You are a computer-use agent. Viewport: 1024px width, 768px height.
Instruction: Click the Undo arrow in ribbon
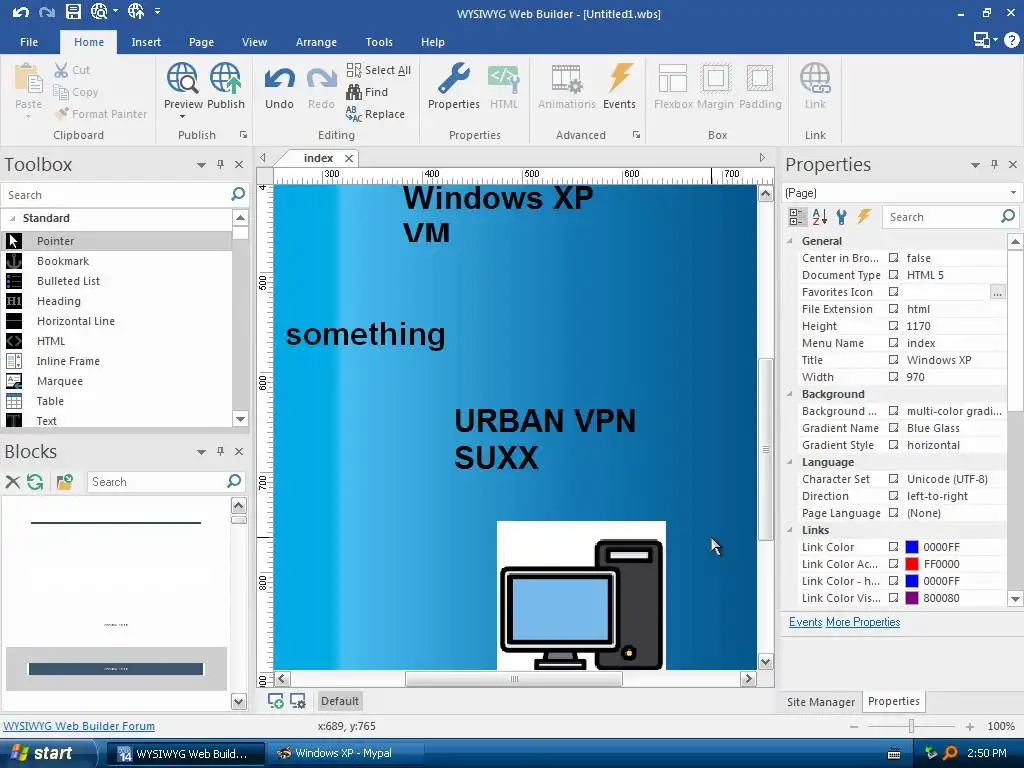[280, 79]
